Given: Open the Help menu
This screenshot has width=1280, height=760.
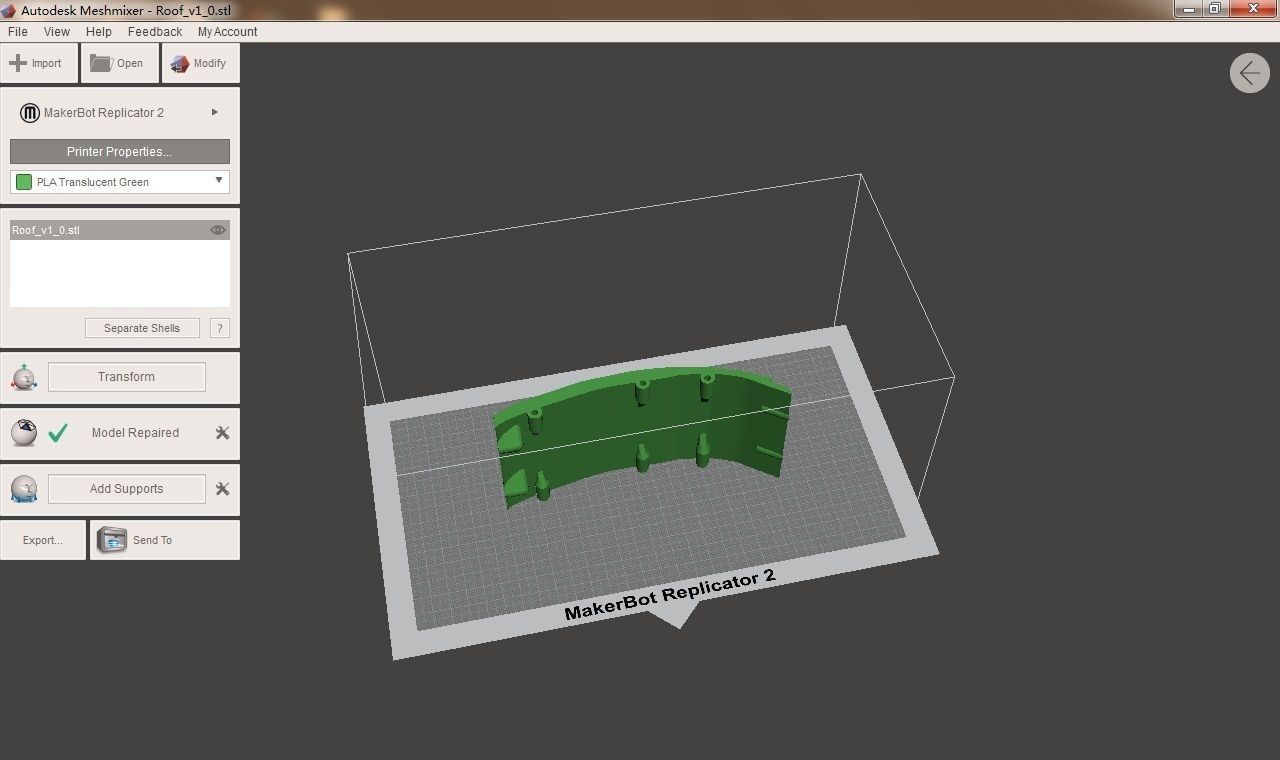Looking at the screenshot, I should point(99,32).
